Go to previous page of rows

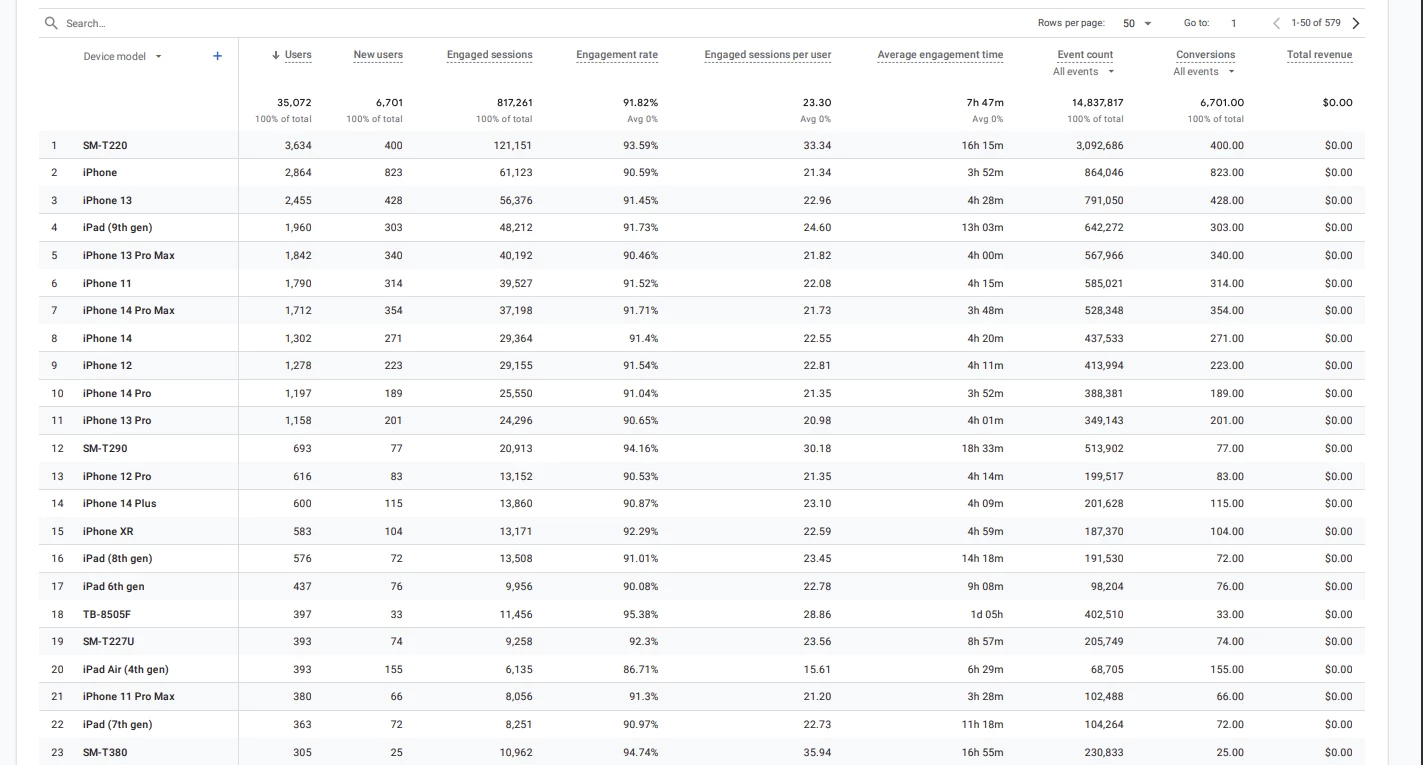click(1277, 23)
